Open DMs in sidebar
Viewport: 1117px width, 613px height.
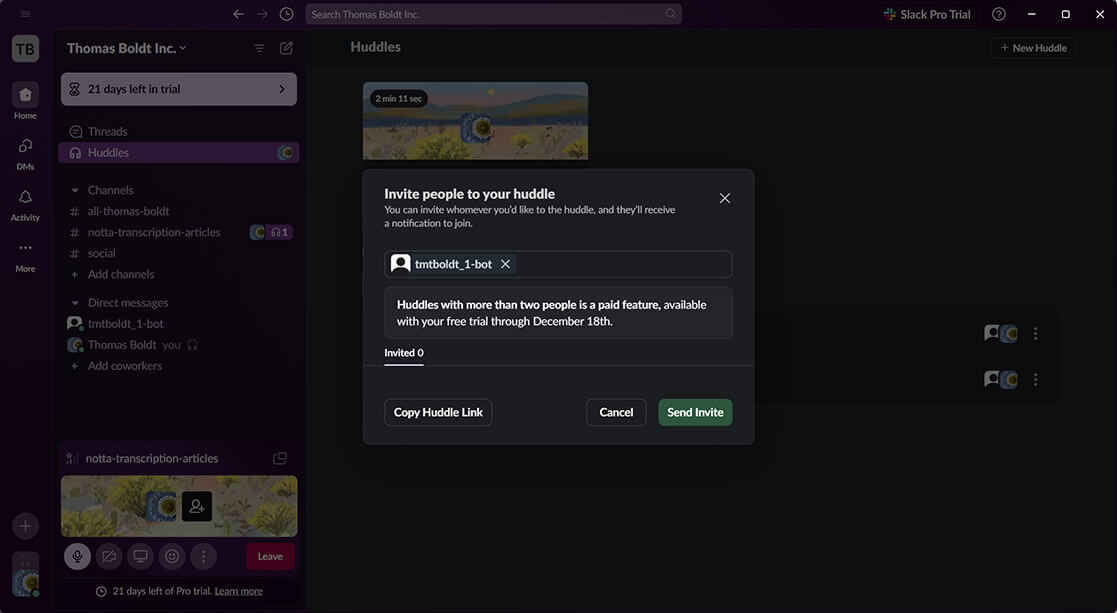tap(25, 153)
